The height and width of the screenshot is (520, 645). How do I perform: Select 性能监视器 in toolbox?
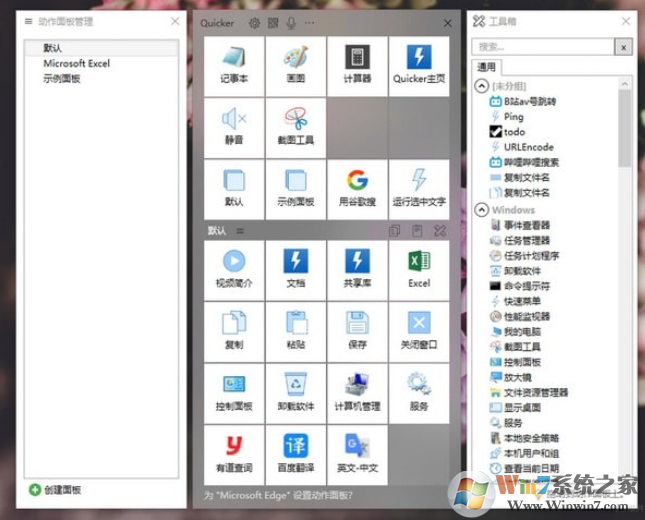click(x=520, y=316)
